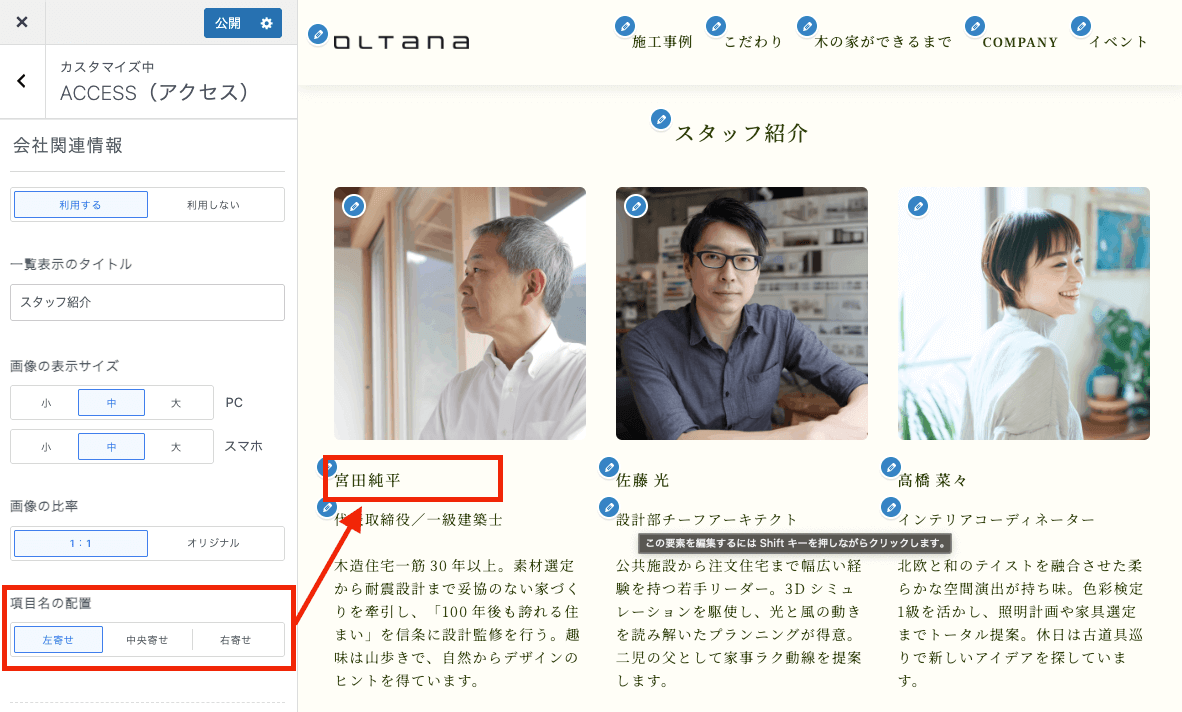This screenshot has height=712, width=1182.
Task: Click the edit pencil beside name 宮田純平
Action: [326, 467]
